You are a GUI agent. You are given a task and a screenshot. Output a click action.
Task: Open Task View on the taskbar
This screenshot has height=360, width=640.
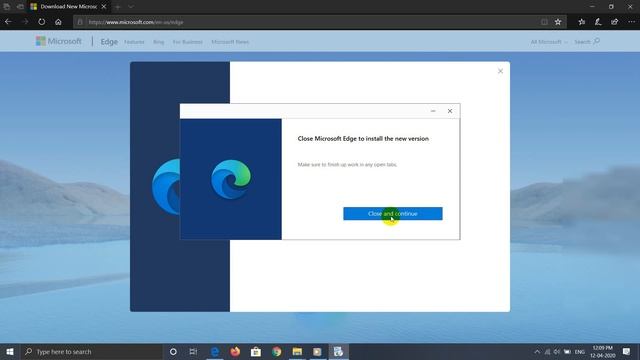point(193,351)
